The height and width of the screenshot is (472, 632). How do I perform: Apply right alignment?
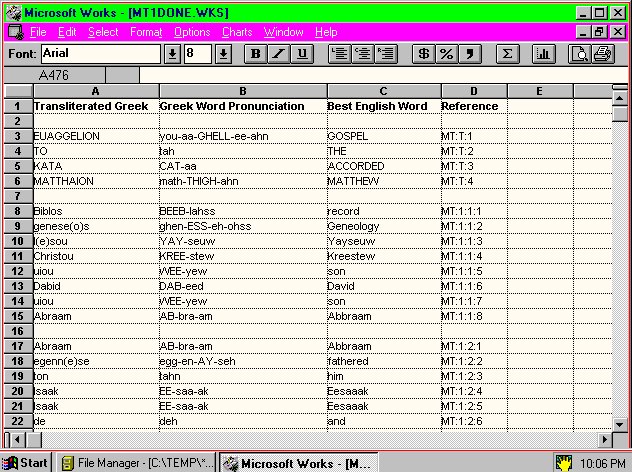pos(387,54)
